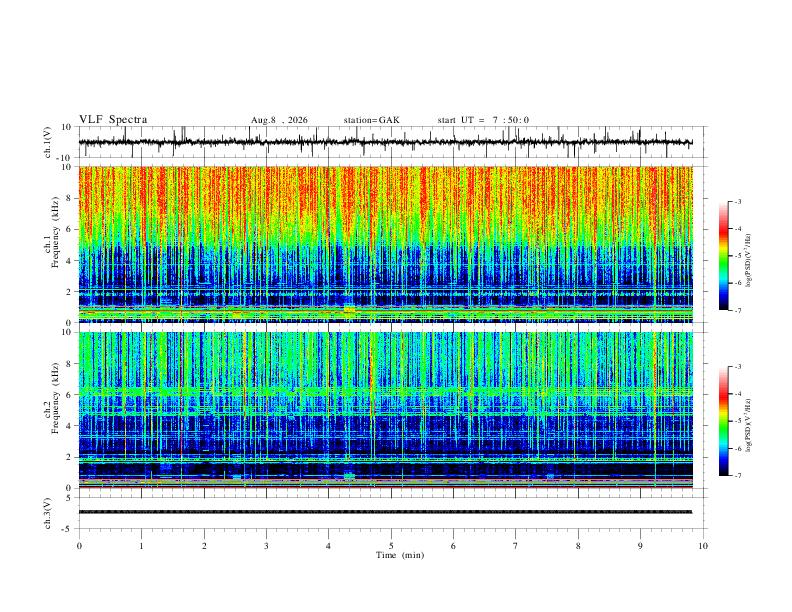Click the -7 label on lower color bar
792x612 pixels.
(738, 476)
